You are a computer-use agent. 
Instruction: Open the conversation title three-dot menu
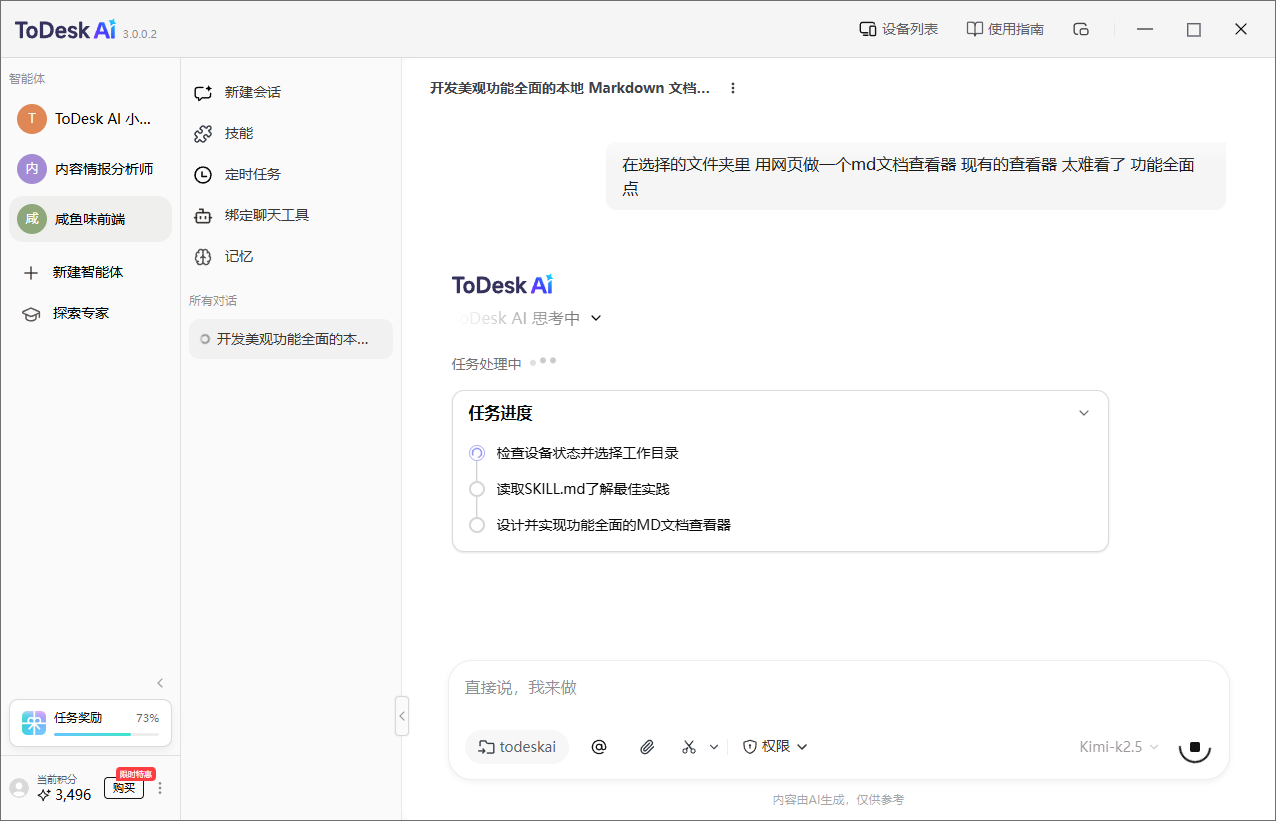click(x=733, y=88)
